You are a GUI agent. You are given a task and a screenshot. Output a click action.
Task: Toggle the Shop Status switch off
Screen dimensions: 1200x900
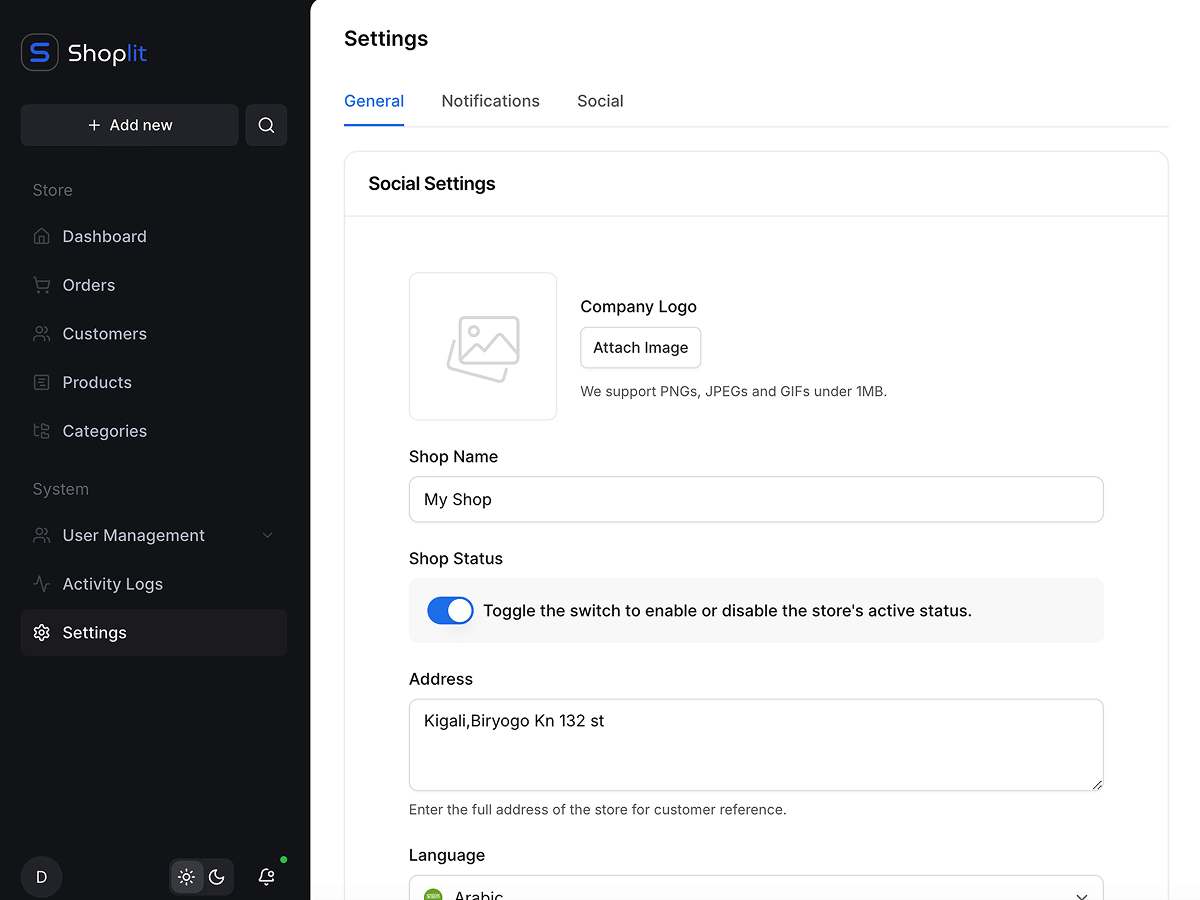point(450,610)
